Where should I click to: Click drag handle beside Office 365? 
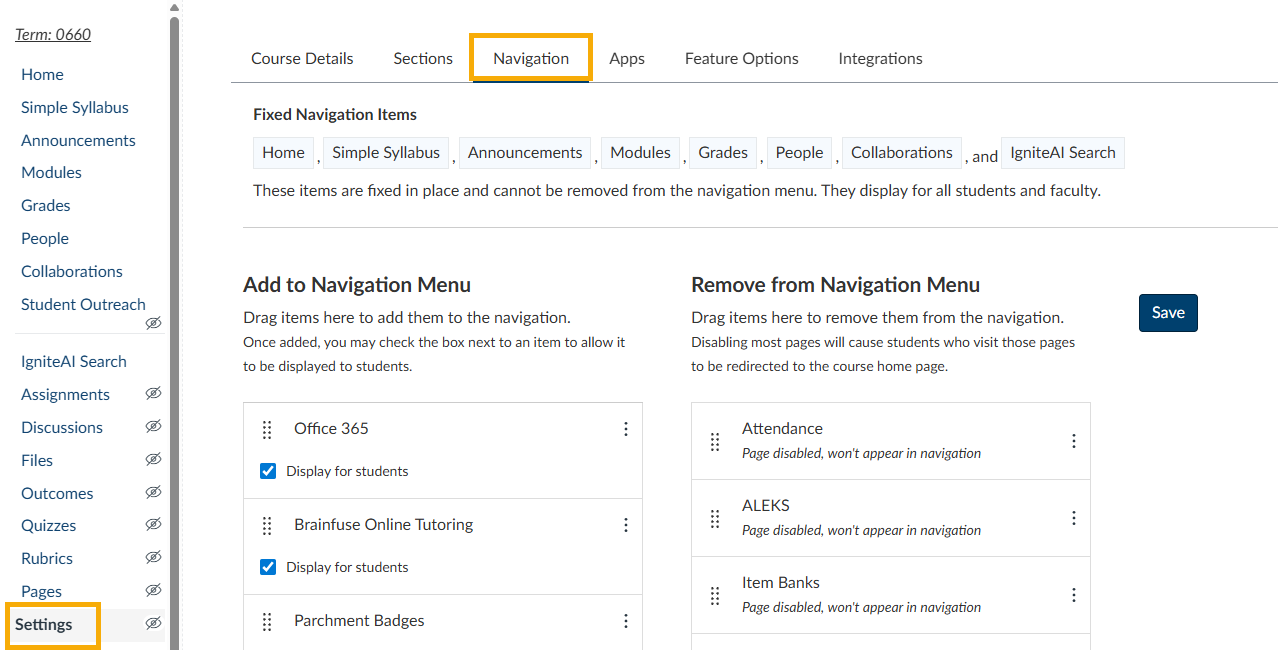[x=267, y=429]
